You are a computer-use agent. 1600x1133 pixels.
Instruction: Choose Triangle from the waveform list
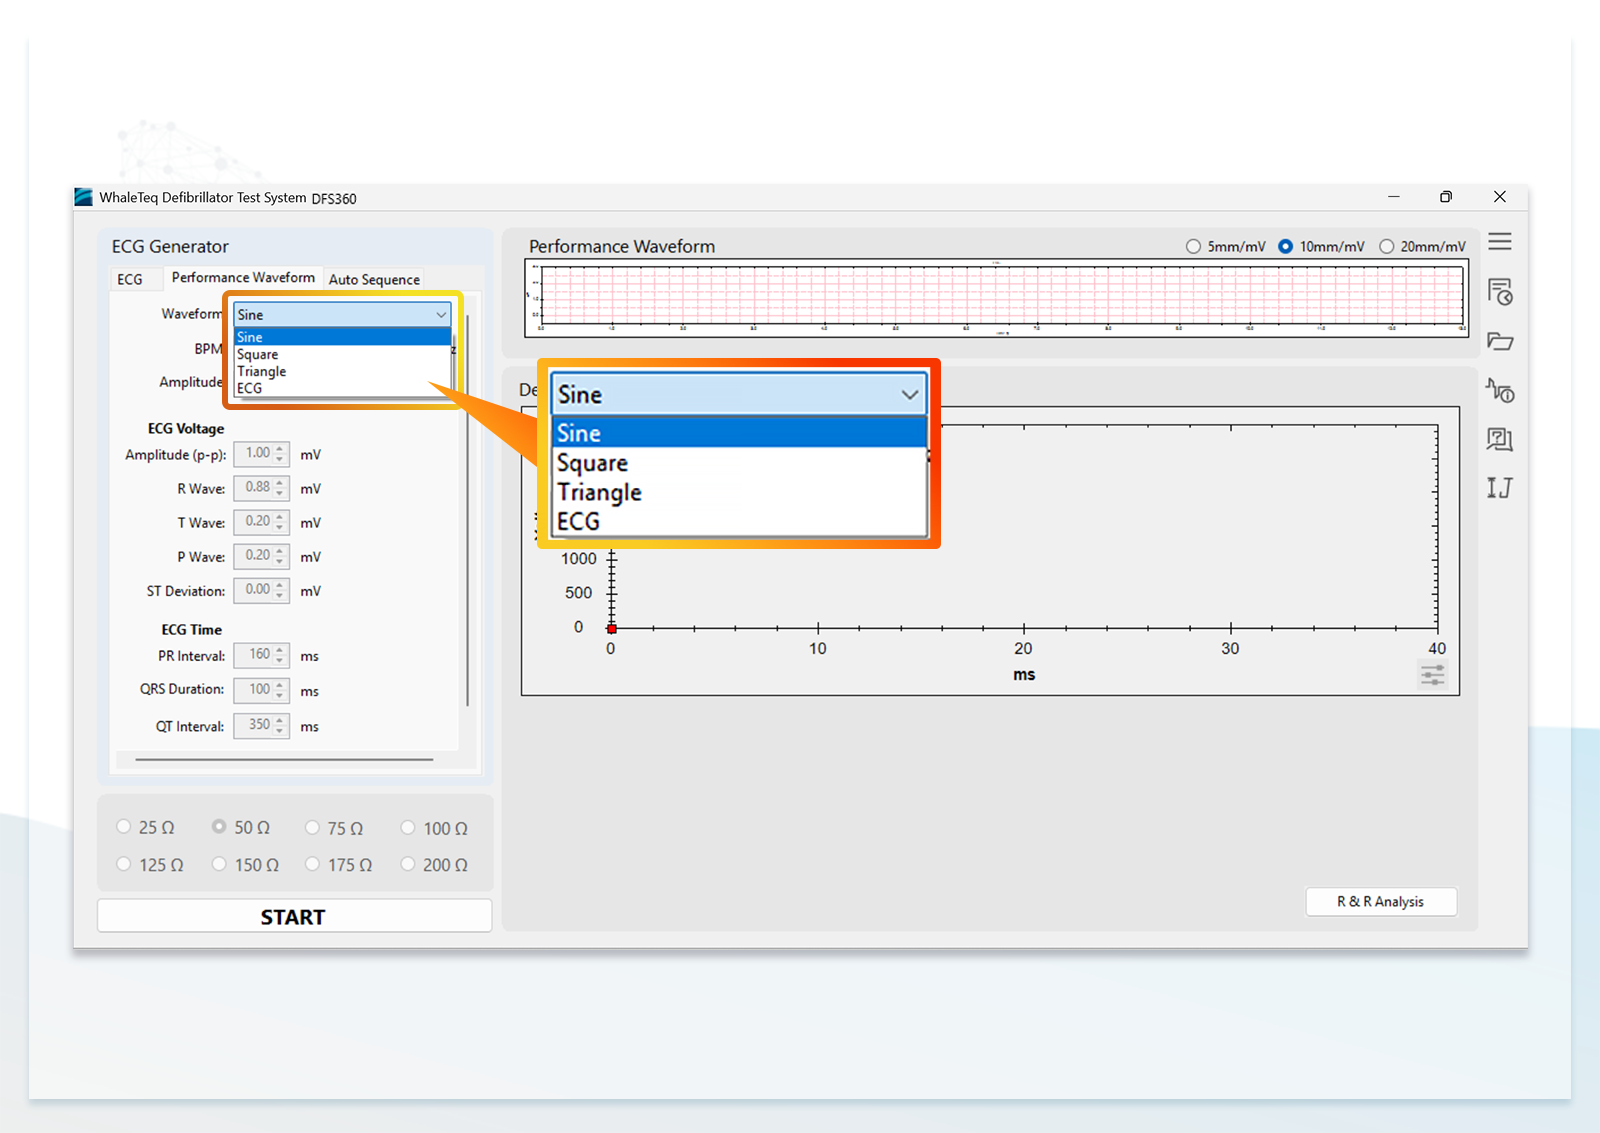click(342, 371)
